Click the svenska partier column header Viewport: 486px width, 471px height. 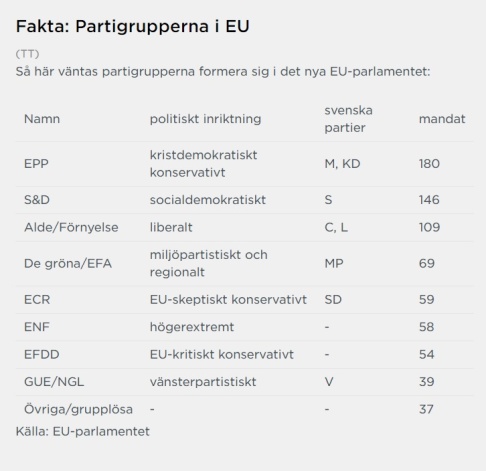348,119
